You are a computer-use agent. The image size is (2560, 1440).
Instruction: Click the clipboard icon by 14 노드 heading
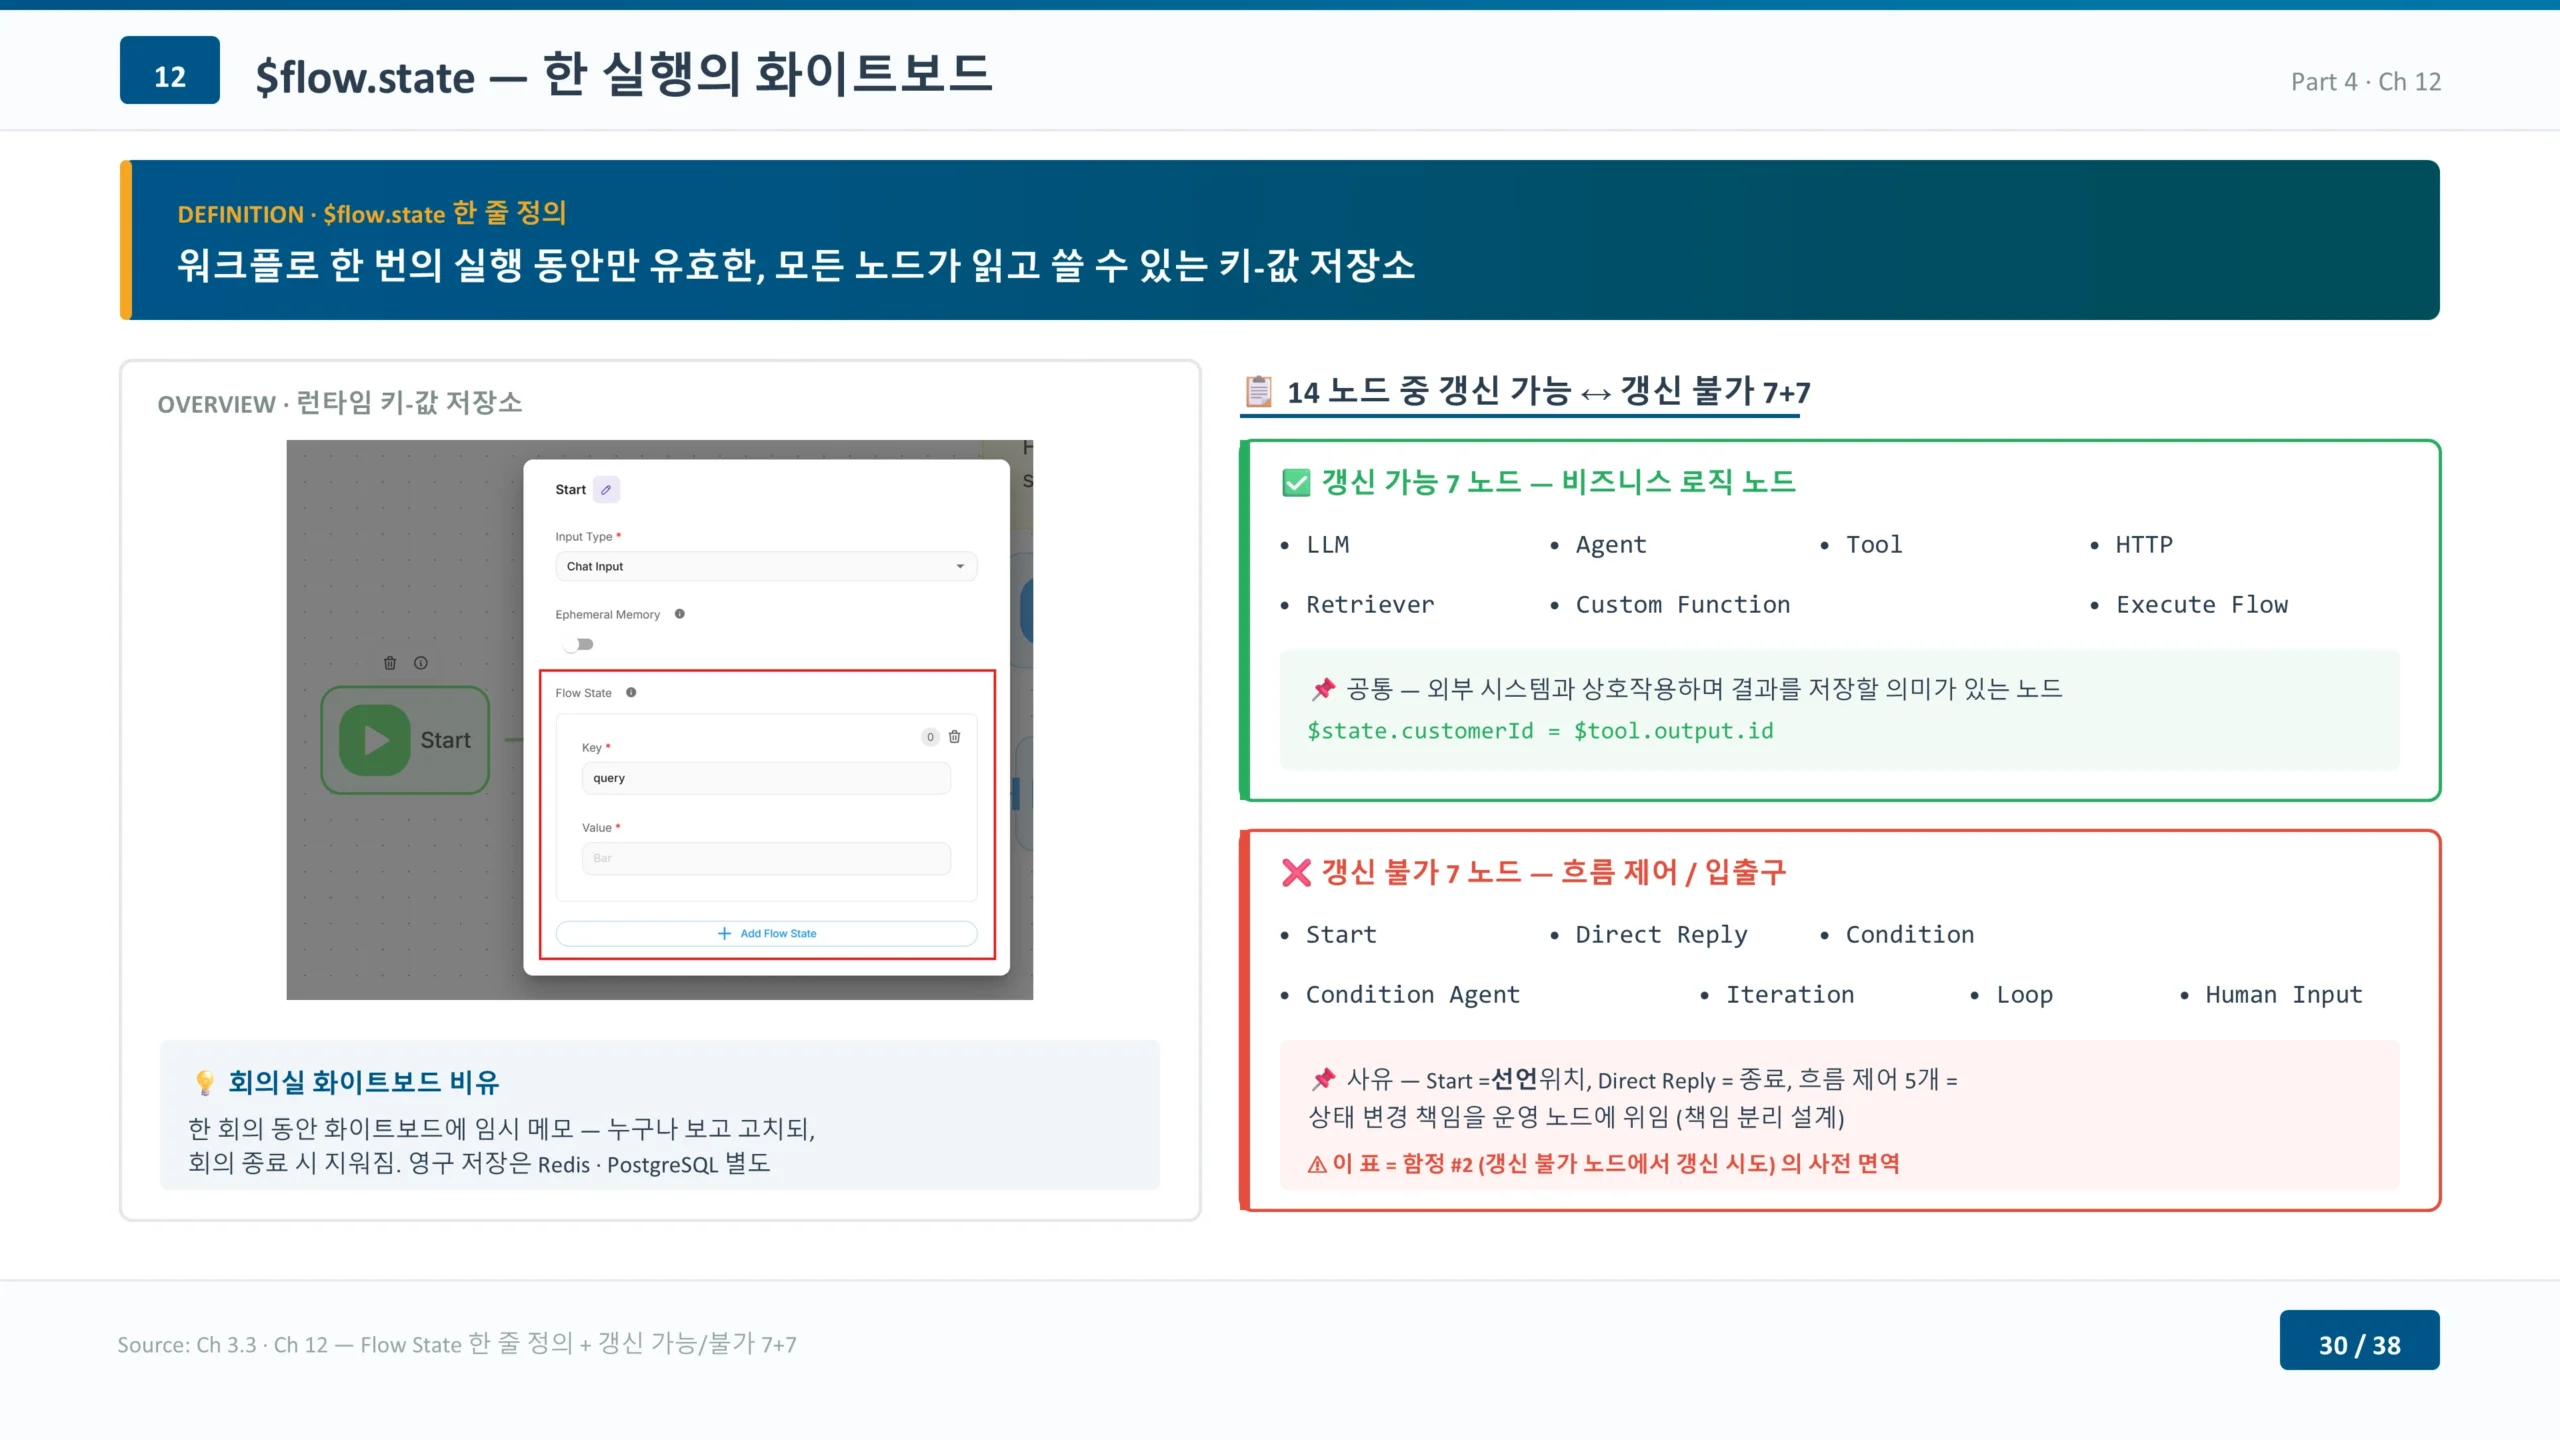(1259, 390)
